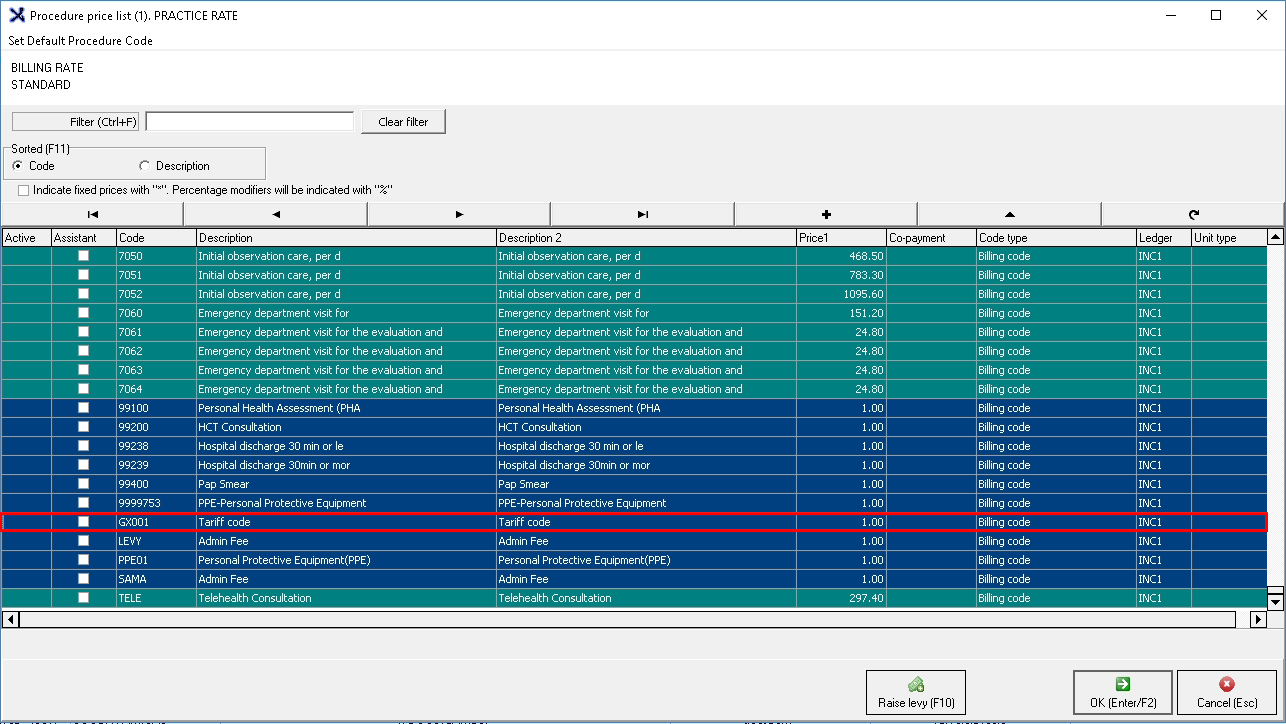
Task: Sort list by Description radio button
Action: click(145, 166)
